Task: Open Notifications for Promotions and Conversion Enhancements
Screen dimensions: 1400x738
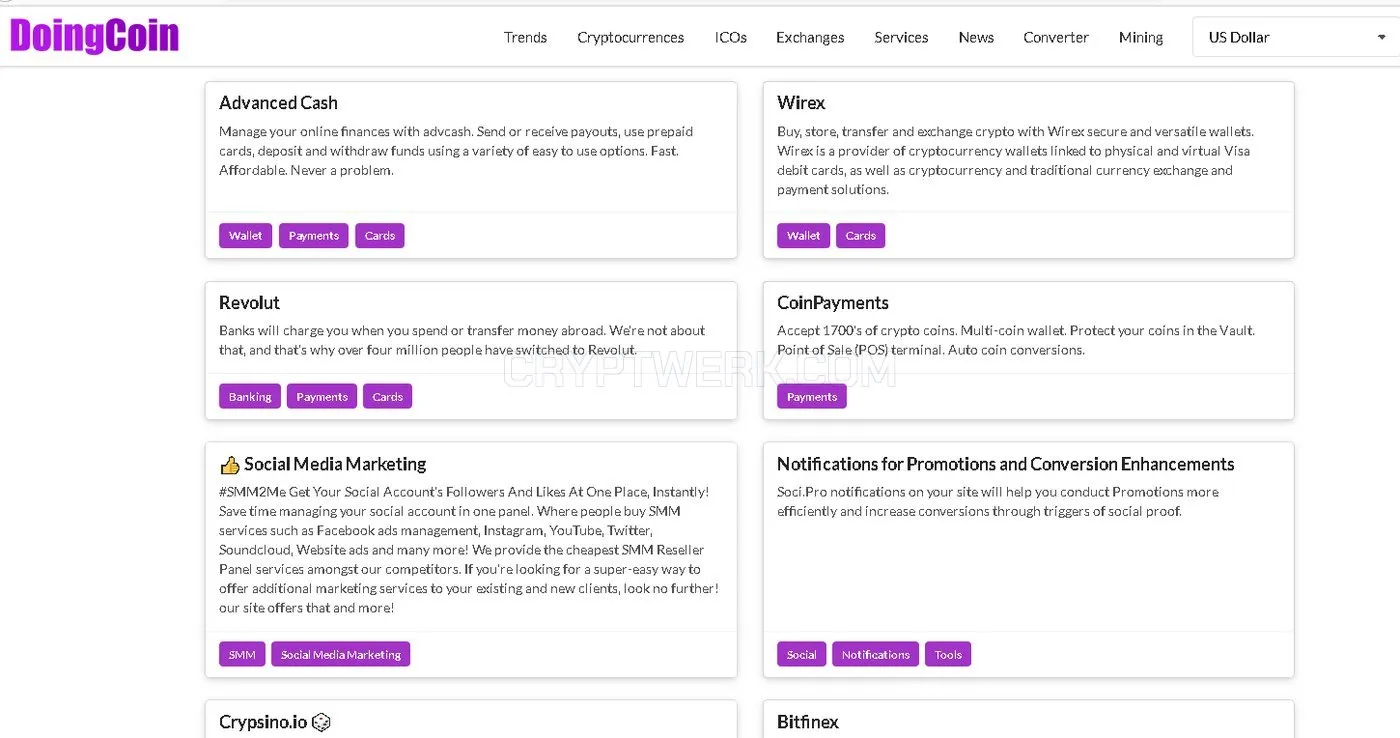Action: [x=1006, y=464]
